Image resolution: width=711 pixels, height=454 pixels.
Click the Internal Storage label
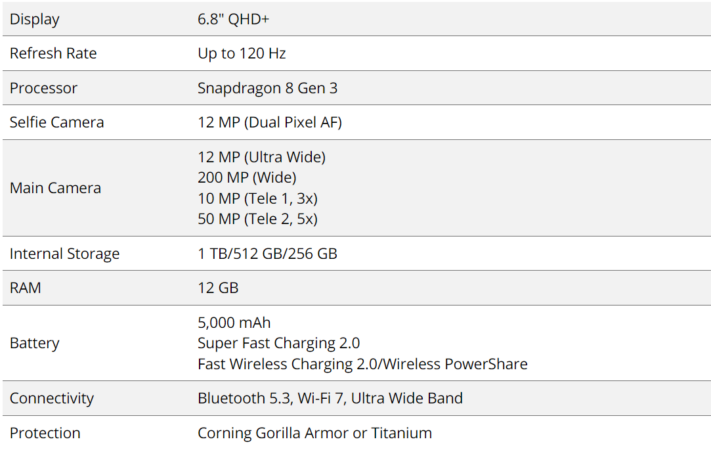pos(64,254)
